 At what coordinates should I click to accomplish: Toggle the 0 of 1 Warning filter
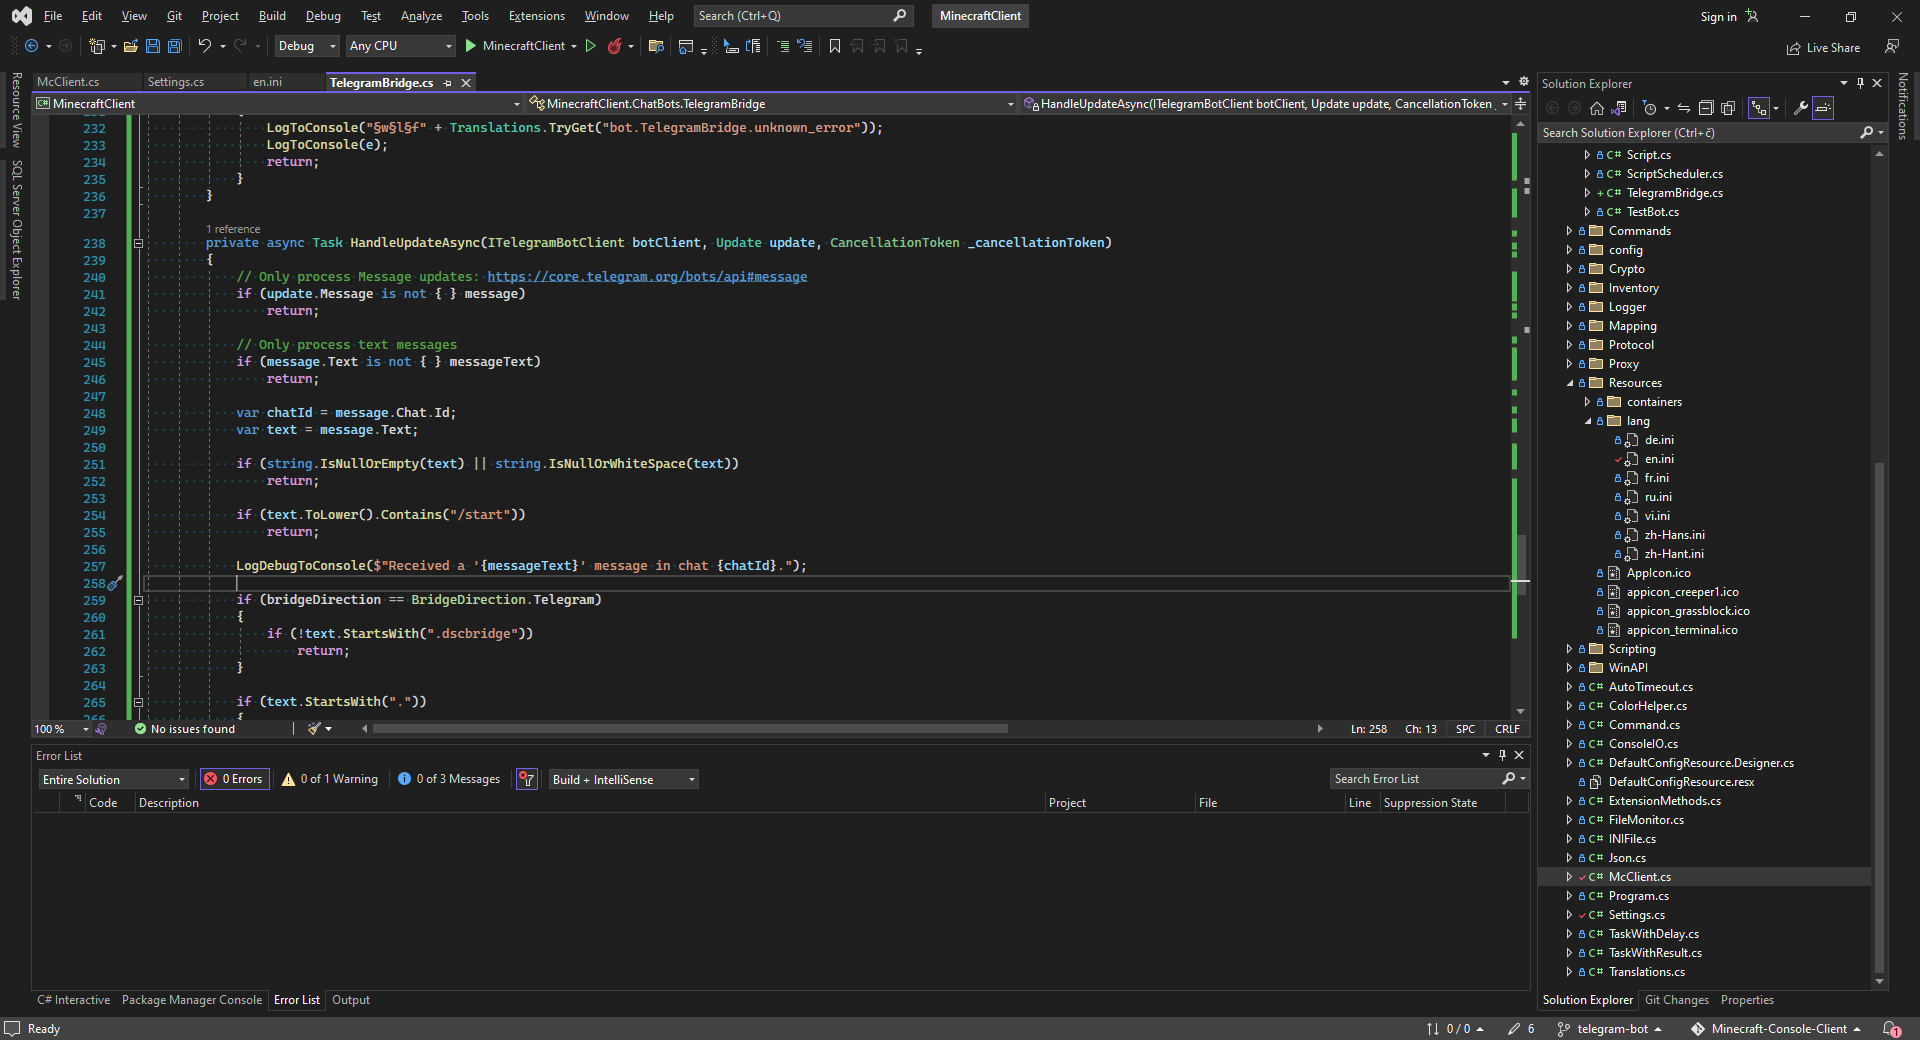click(328, 779)
